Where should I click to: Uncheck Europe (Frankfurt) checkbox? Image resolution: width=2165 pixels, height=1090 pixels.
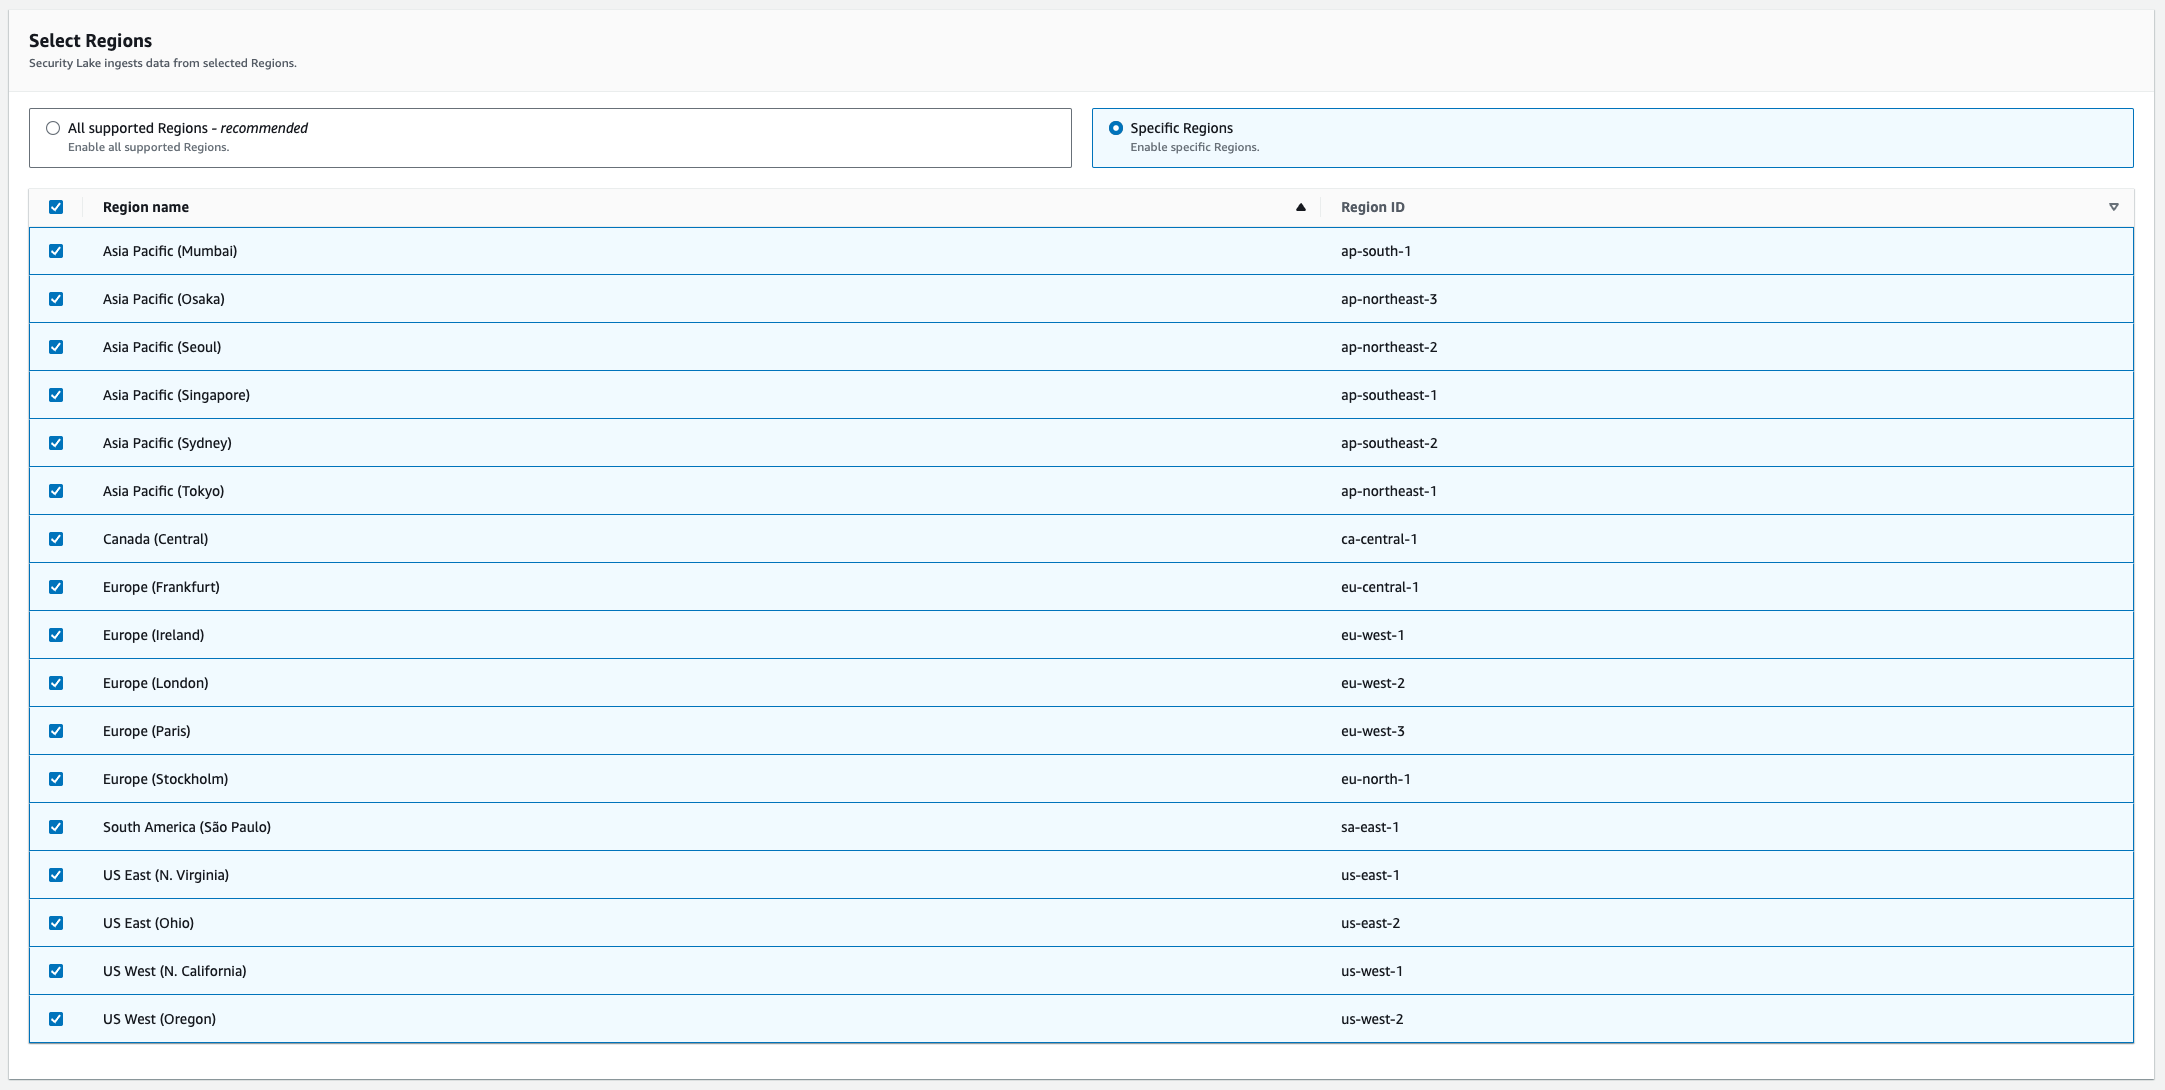click(x=56, y=587)
